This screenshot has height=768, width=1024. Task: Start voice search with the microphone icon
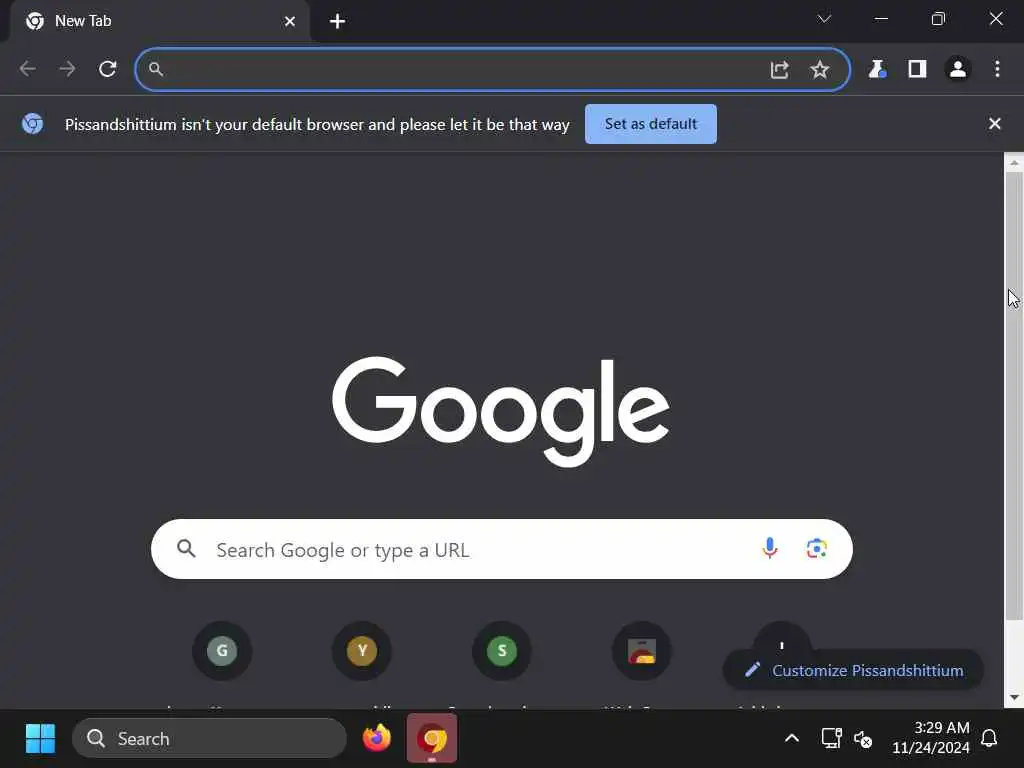coord(770,549)
